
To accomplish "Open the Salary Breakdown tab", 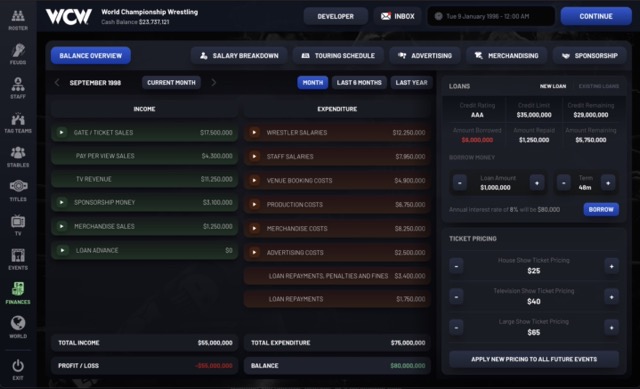I will 239,56.
